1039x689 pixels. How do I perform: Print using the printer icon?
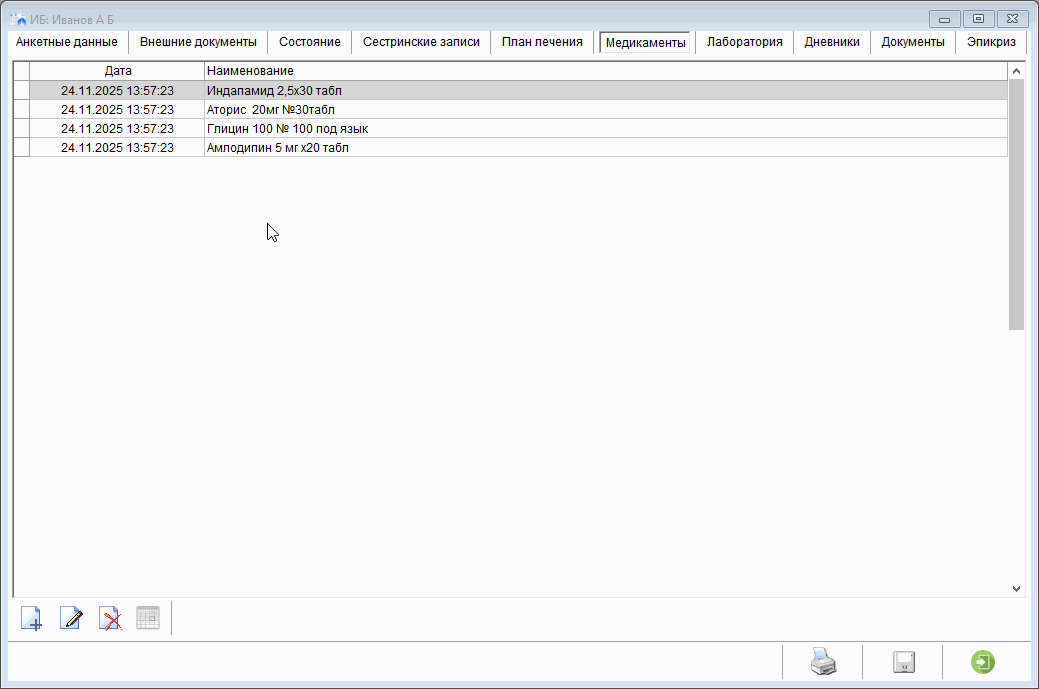coord(822,662)
